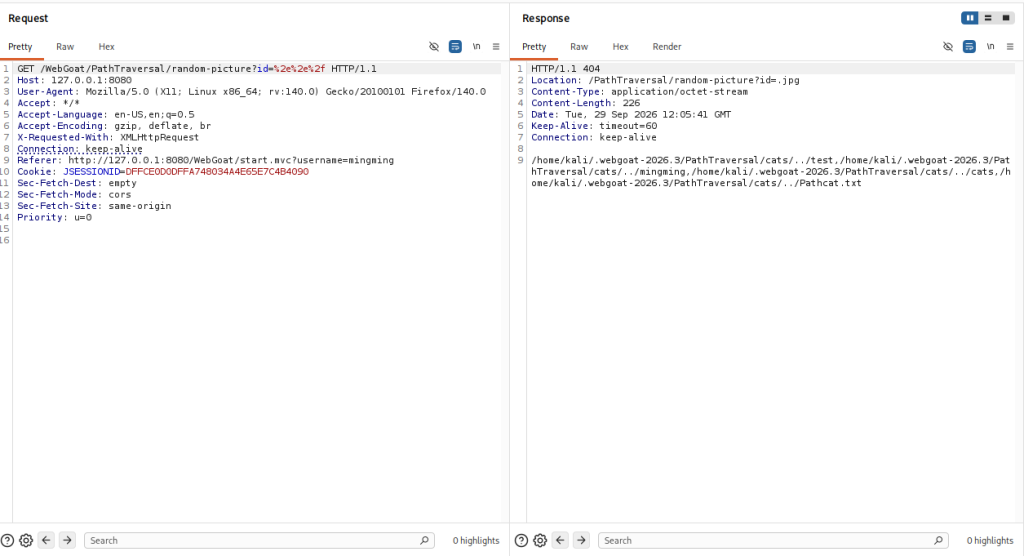The width and height of the screenshot is (1024, 556).
Task: Select top-bottom stacked layout icon
Action: (988, 18)
